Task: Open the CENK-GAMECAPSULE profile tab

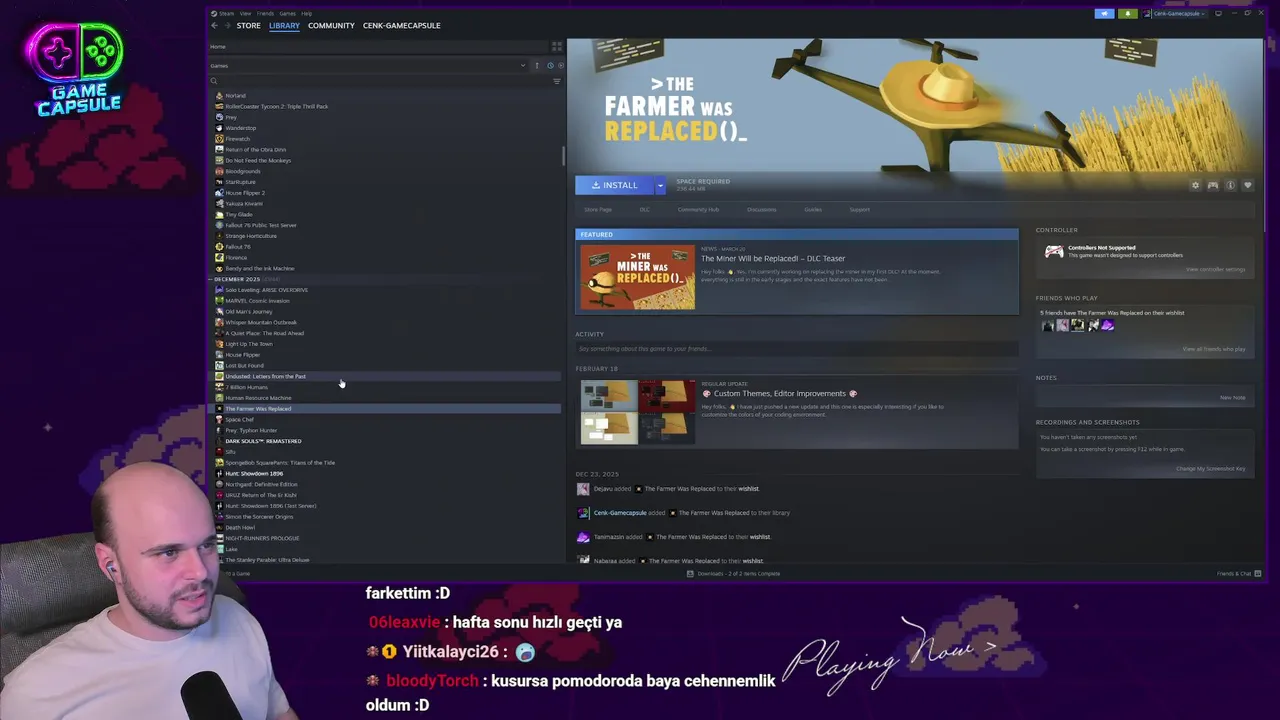Action: [x=401, y=25]
